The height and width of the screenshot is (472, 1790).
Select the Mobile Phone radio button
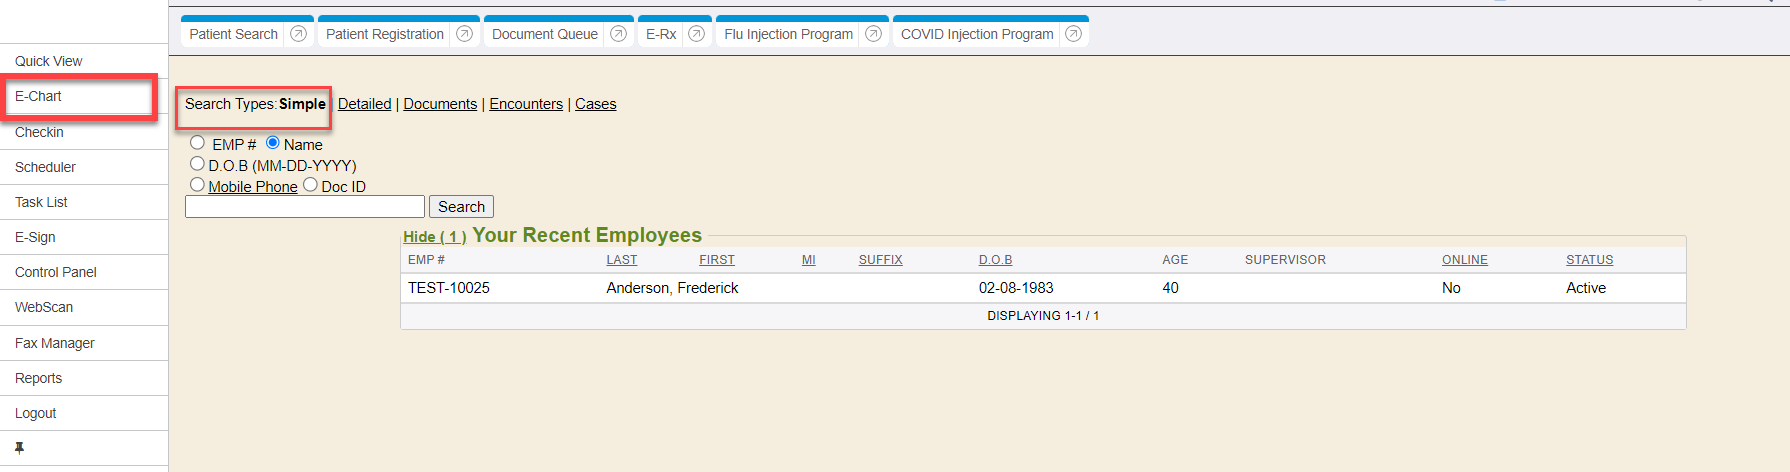point(198,185)
